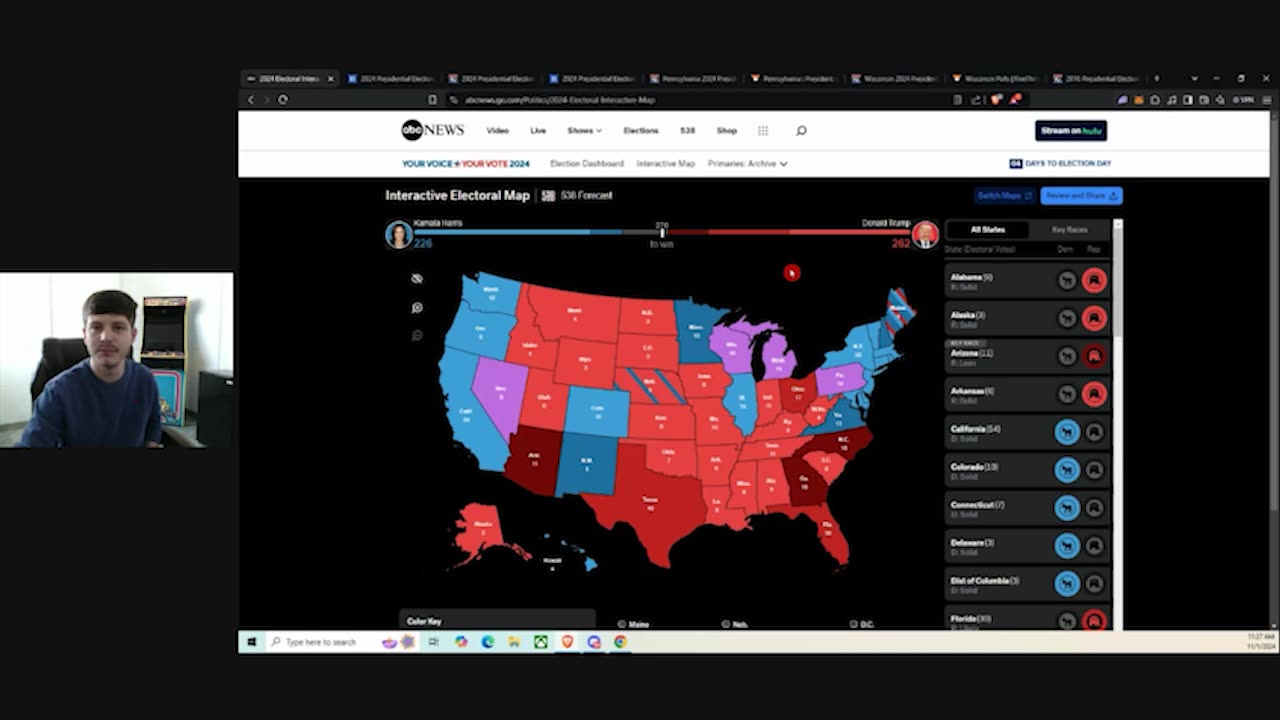The height and width of the screenshot is (720, 1280).
Task: Select Democrat donkey for Dist of Columbia
Action: click(1067, 584)
